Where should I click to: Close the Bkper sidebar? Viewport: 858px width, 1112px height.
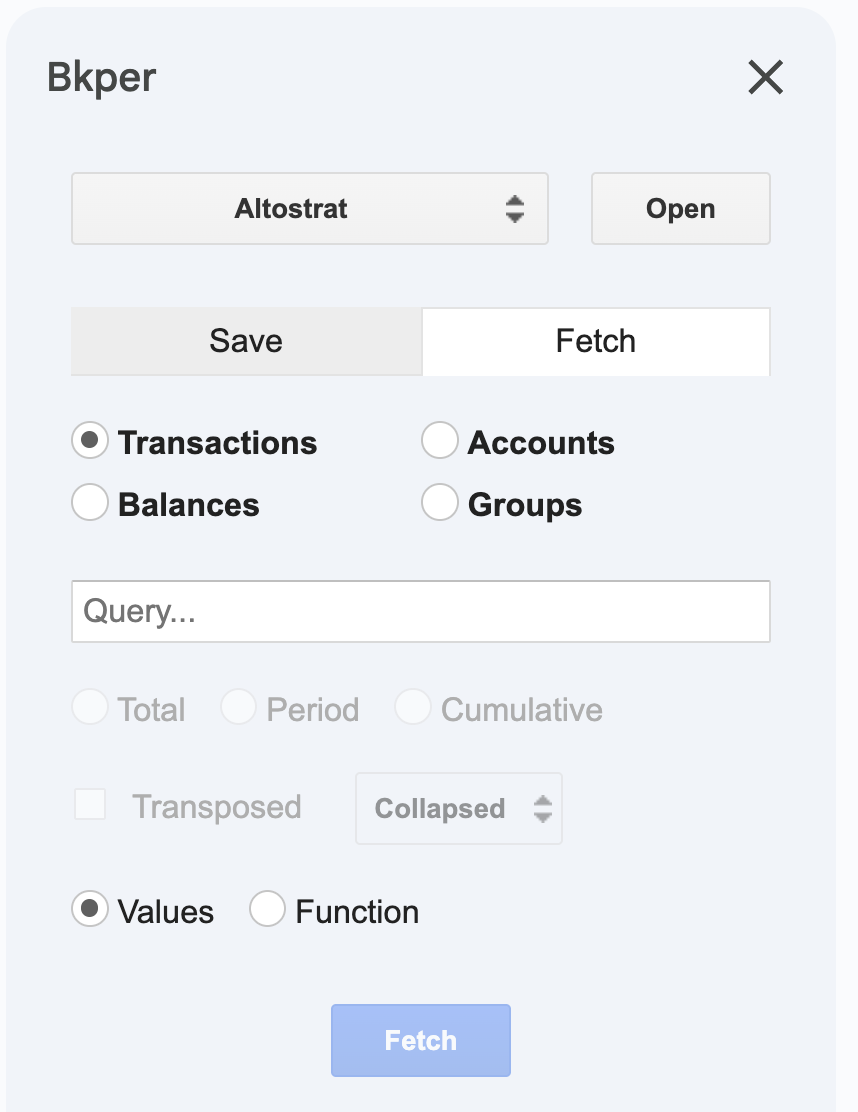point(765,77)
